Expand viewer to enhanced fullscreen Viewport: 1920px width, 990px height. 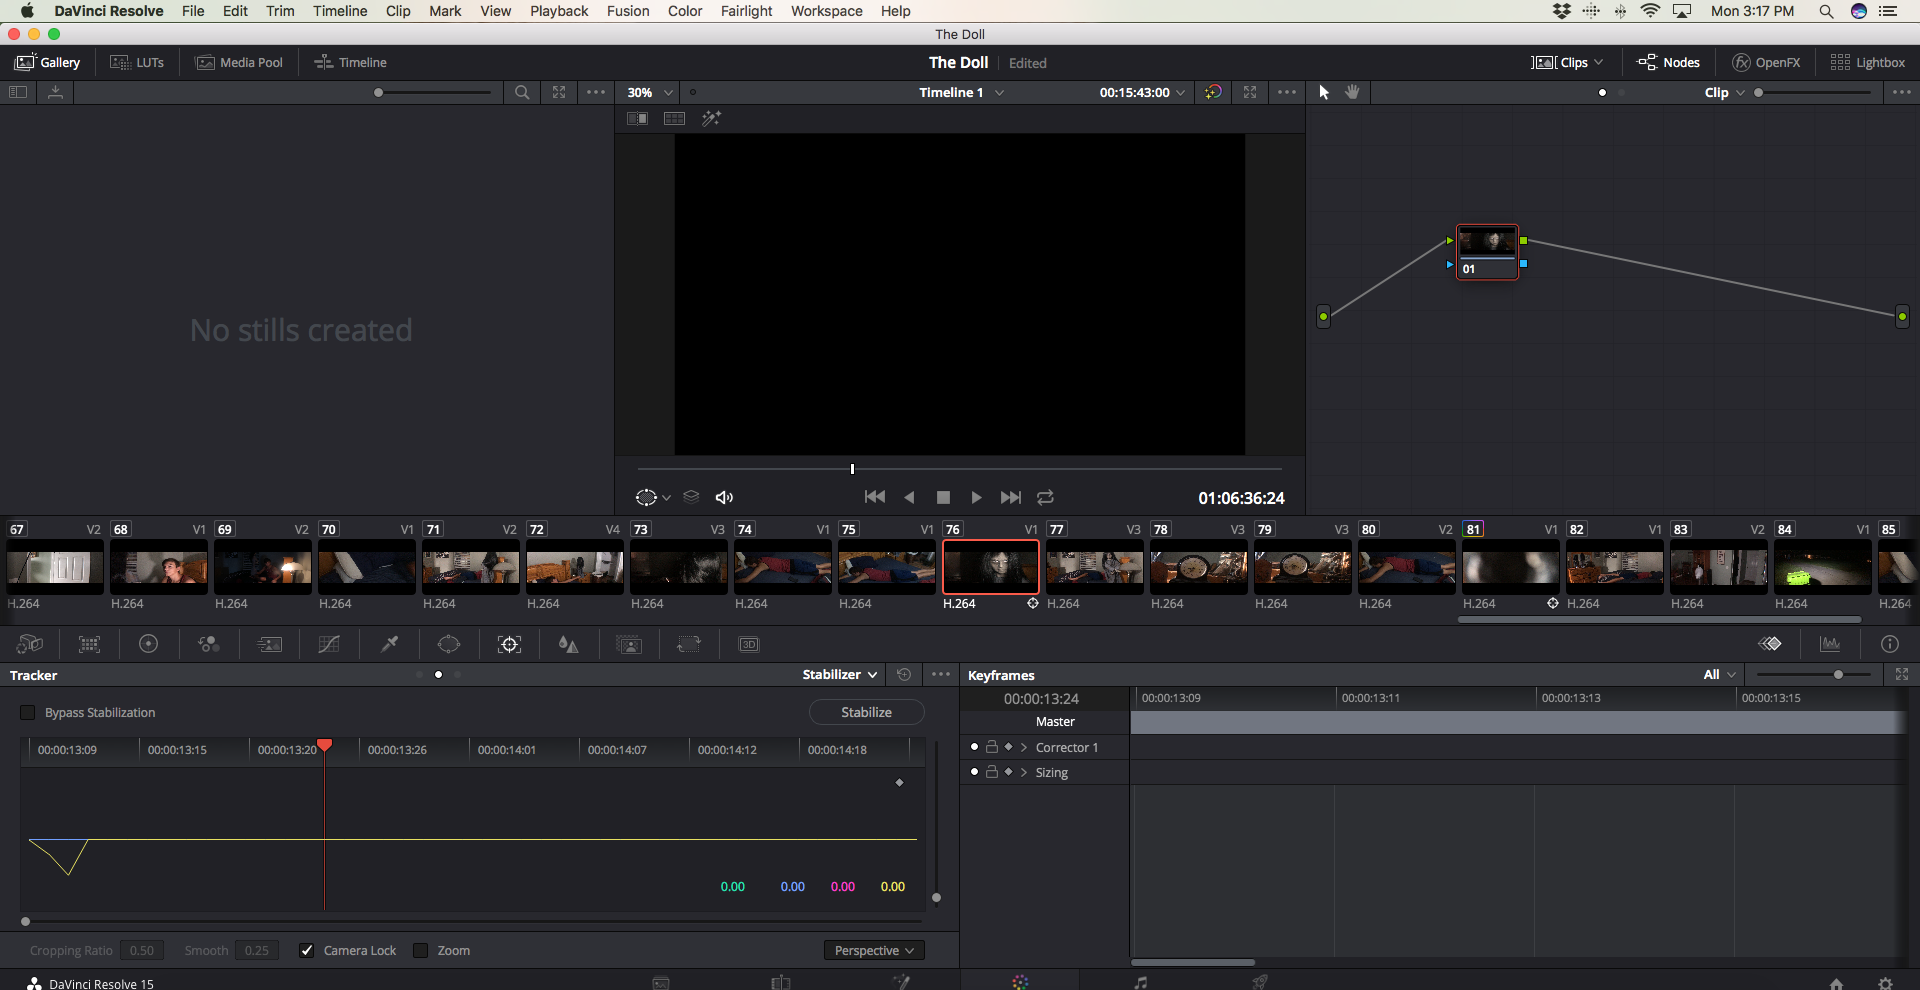(1250, 92)
